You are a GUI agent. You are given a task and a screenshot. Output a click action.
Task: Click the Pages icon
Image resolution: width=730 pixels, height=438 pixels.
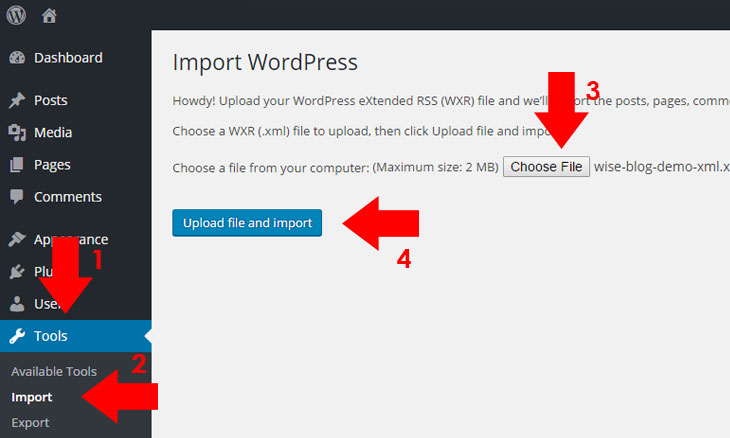tap(17, 165)
